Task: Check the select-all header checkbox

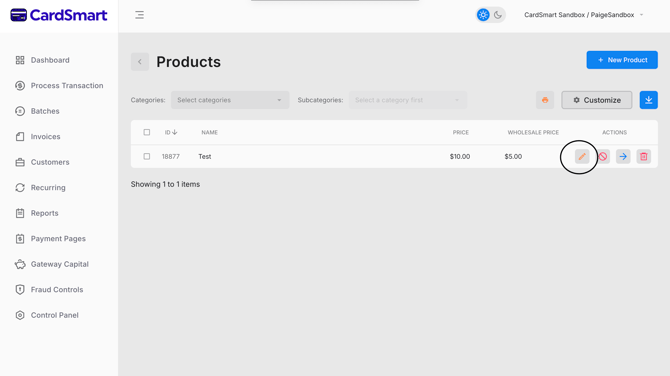Action: coord(147,132)
